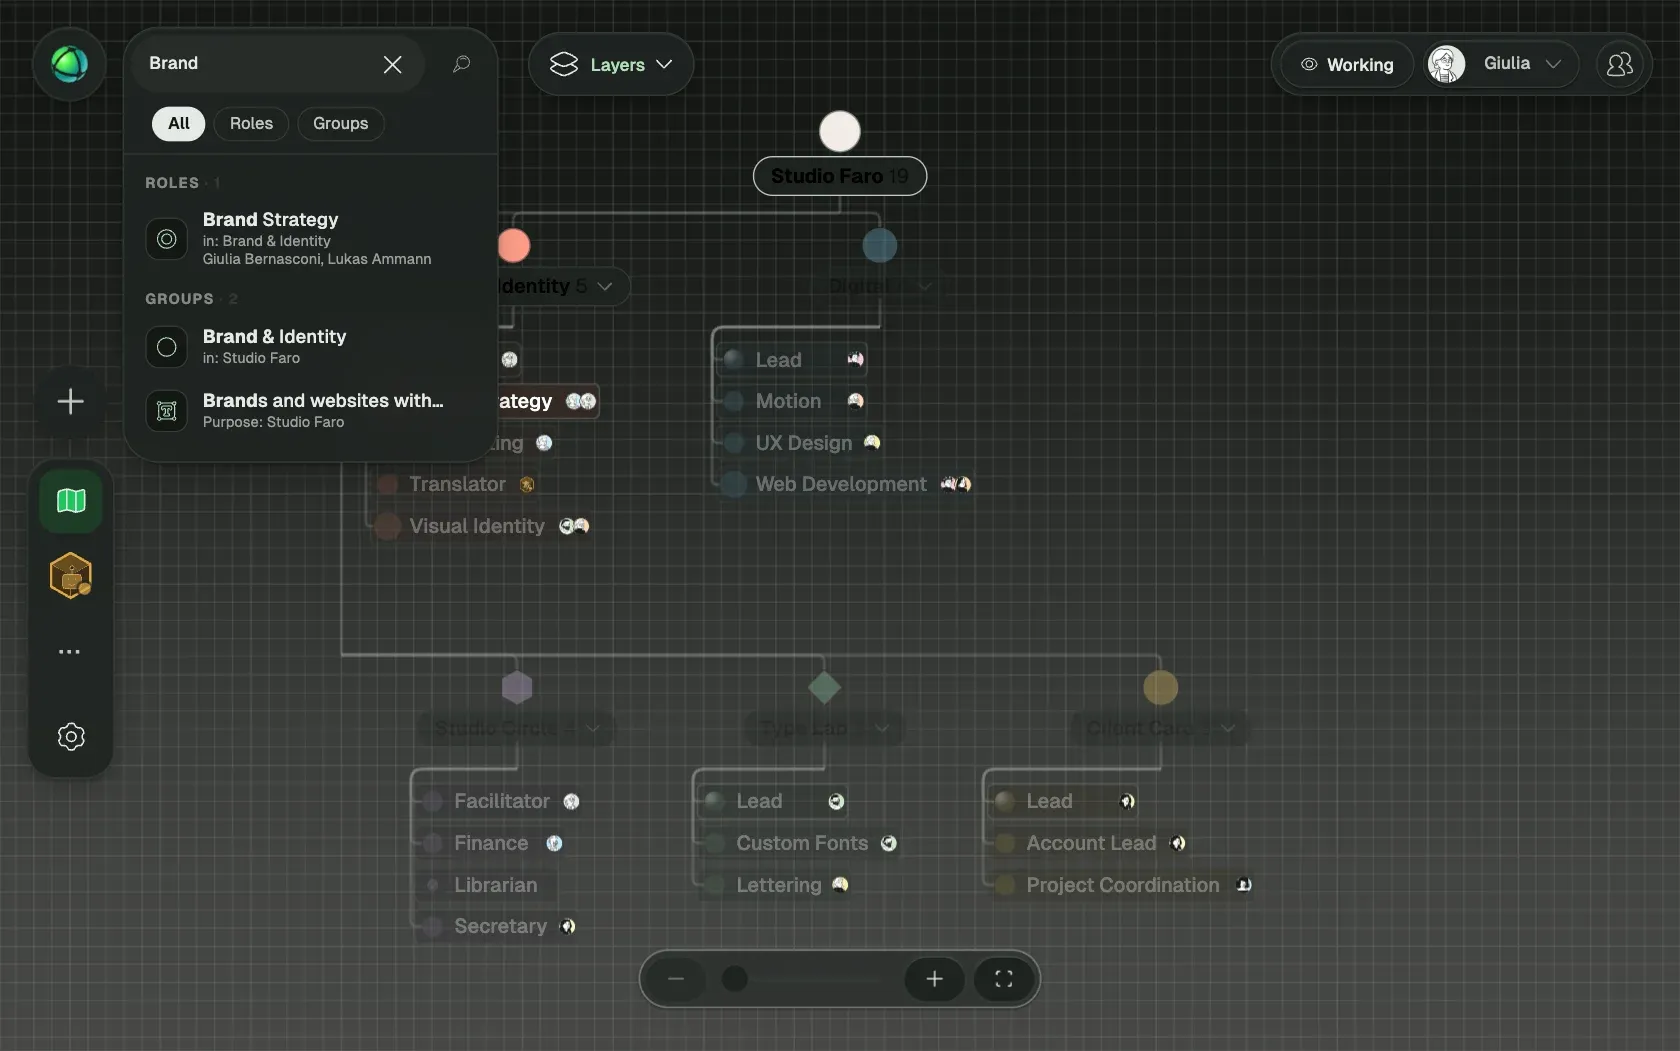
Task: Click the Studio Circle purple hexagon node
Action: pos(517,688)
